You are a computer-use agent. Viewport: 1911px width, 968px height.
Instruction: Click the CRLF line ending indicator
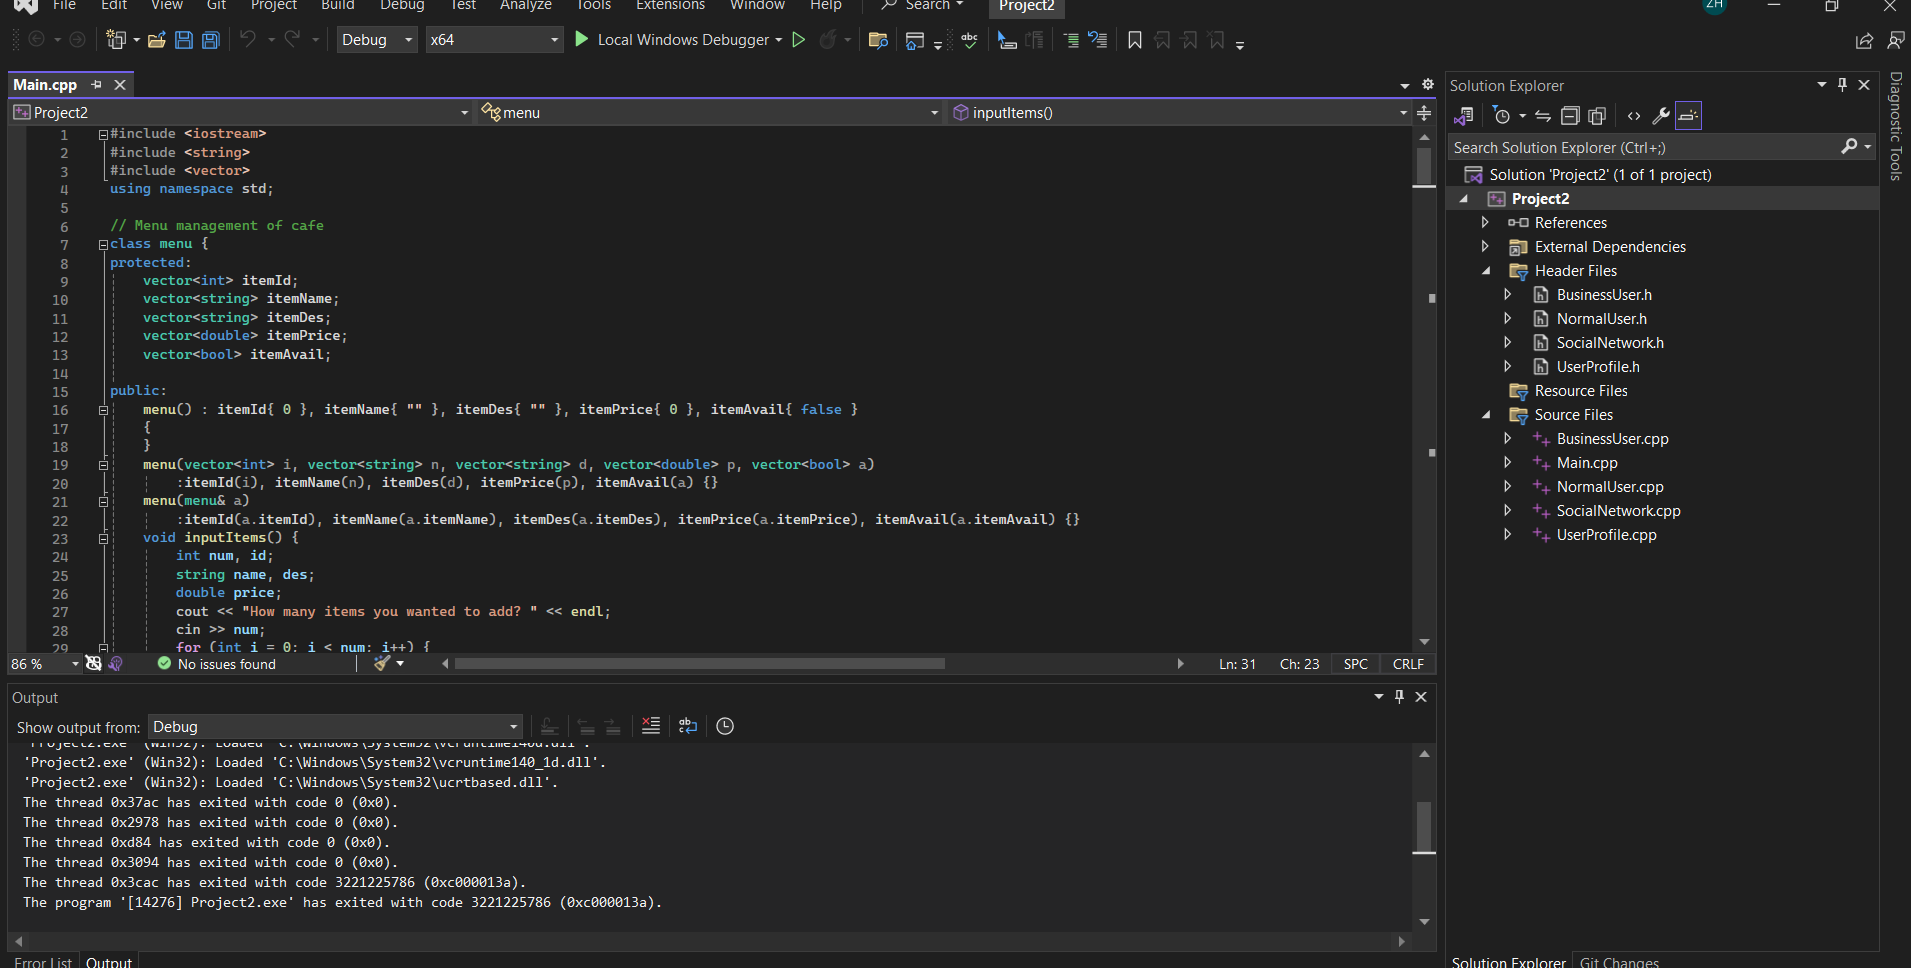point(1408,664)
